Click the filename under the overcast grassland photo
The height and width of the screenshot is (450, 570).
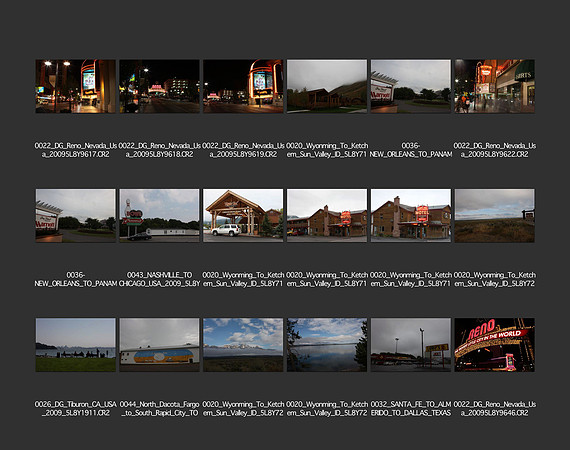(x=494, y=279)
